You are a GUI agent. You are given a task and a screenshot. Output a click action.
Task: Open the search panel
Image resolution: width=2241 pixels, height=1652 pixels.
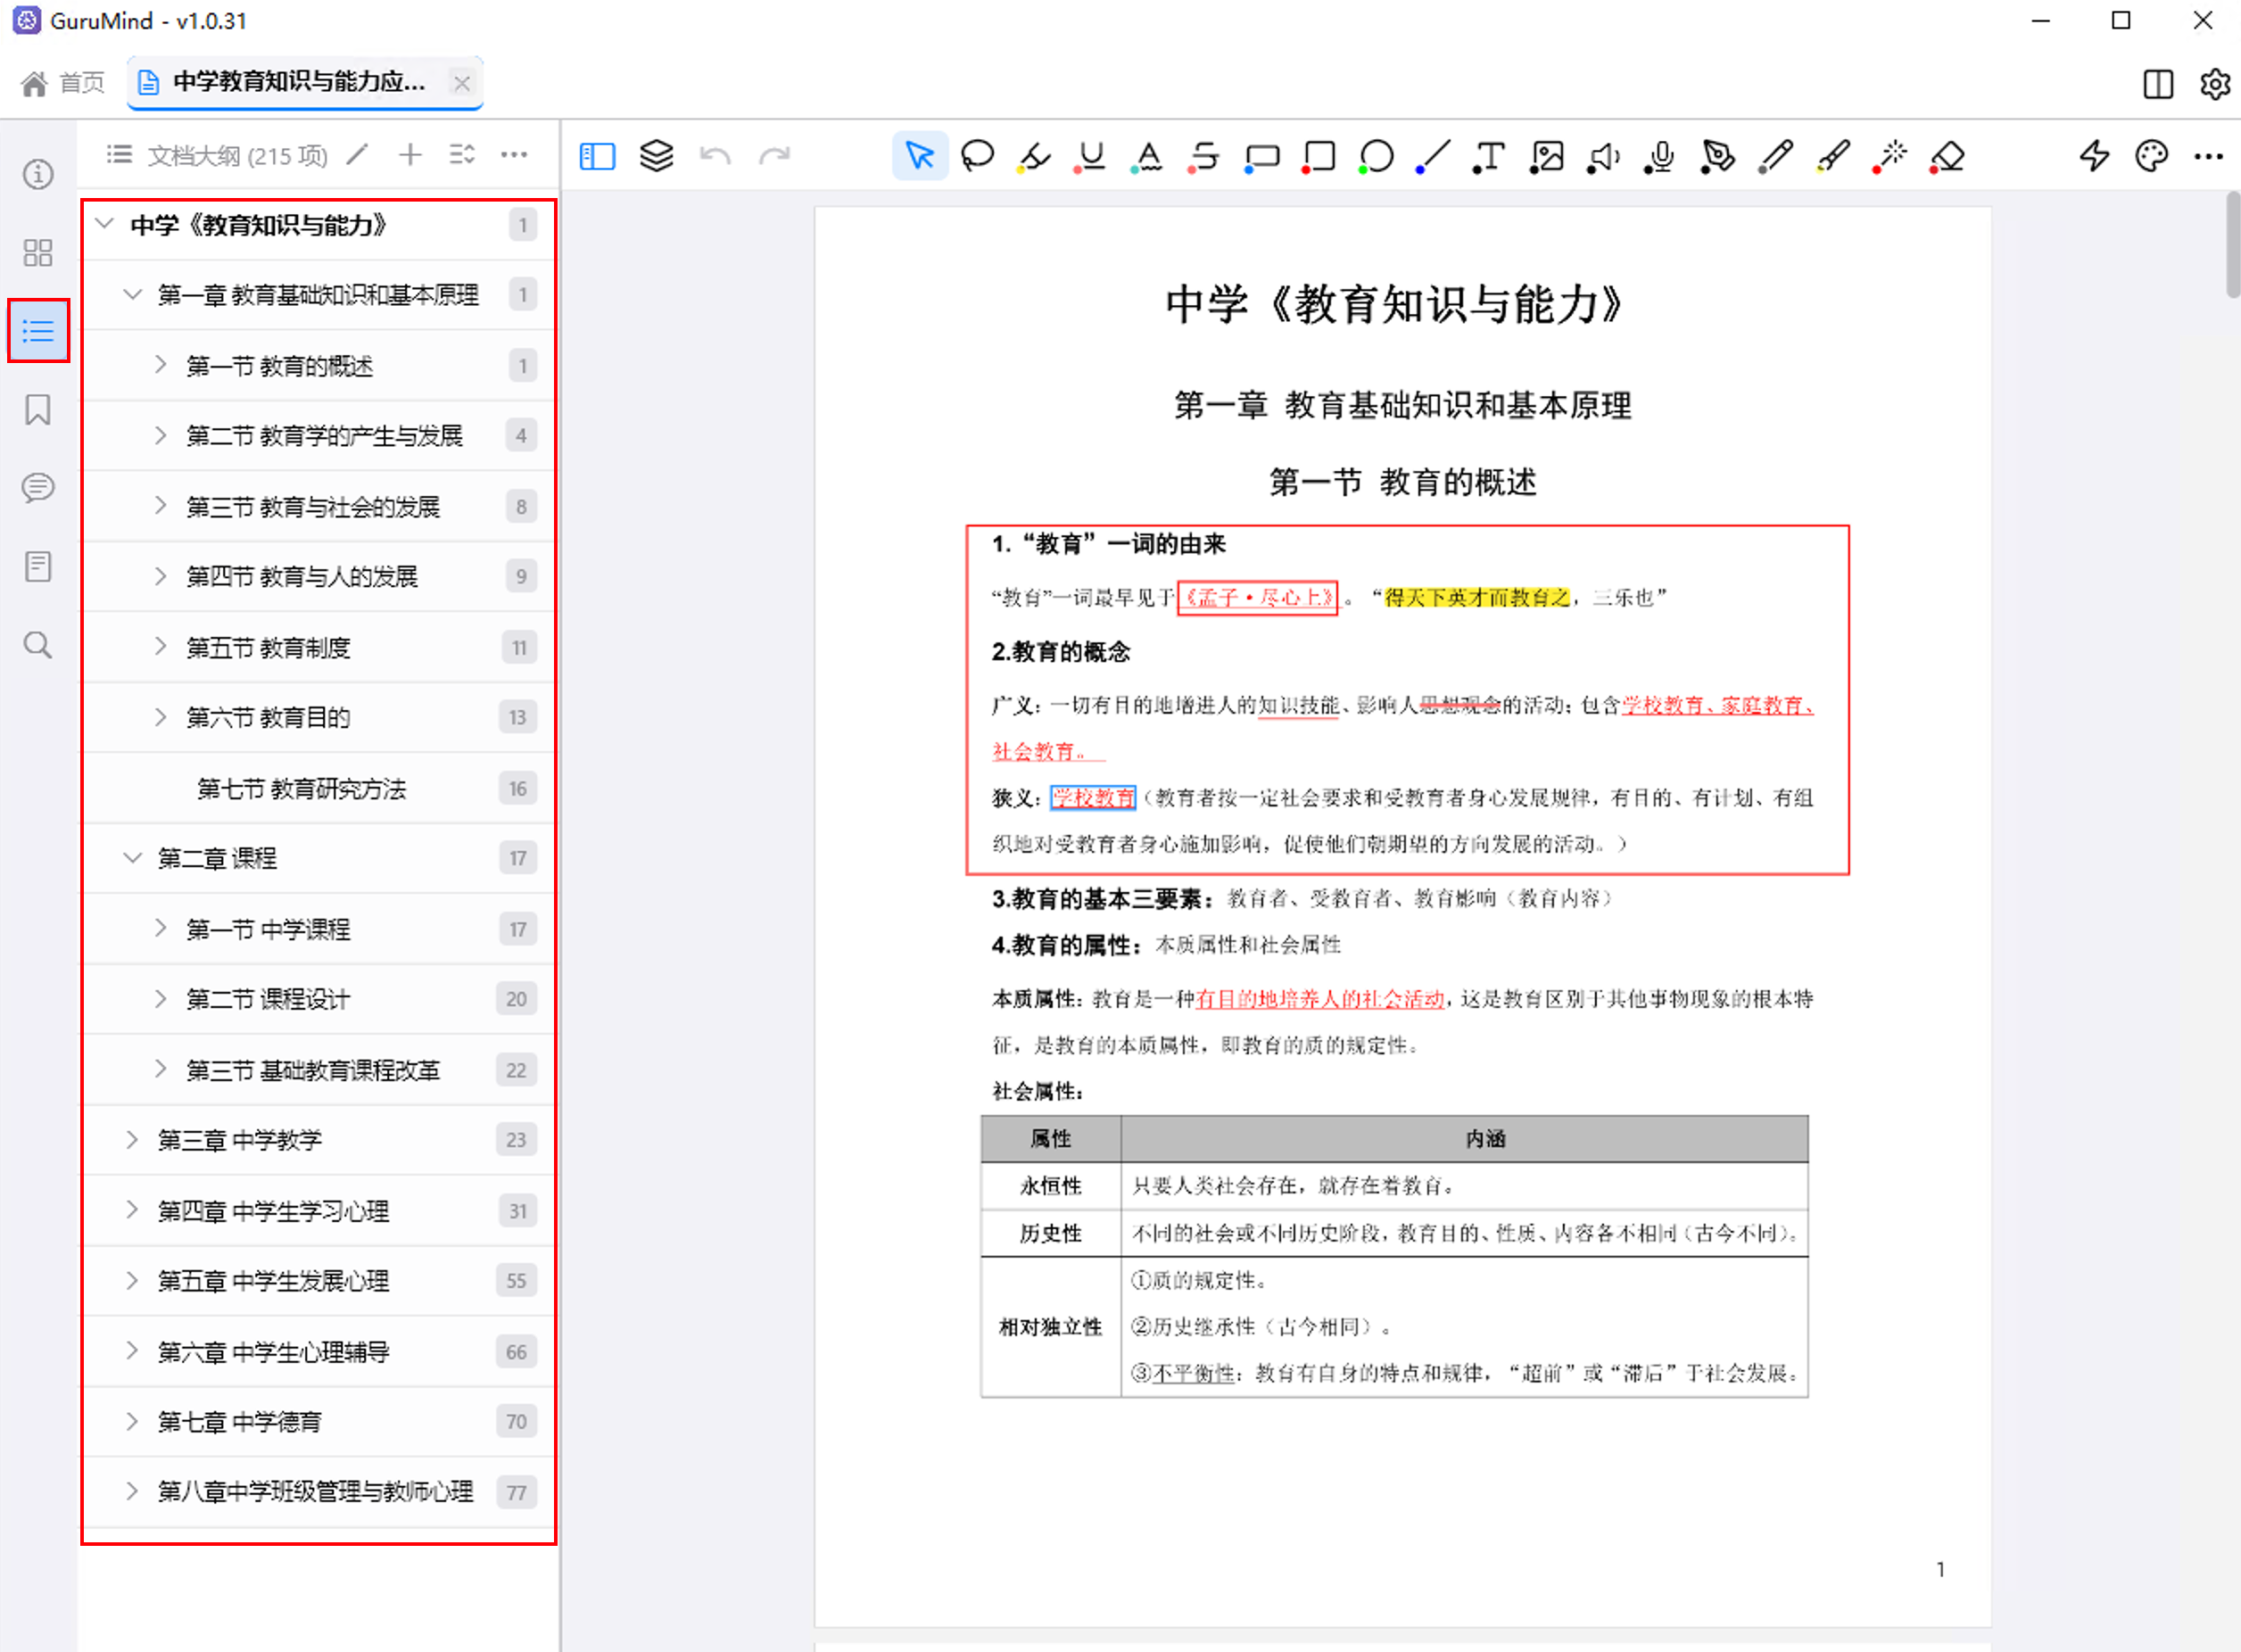click(x=38, y=645)
